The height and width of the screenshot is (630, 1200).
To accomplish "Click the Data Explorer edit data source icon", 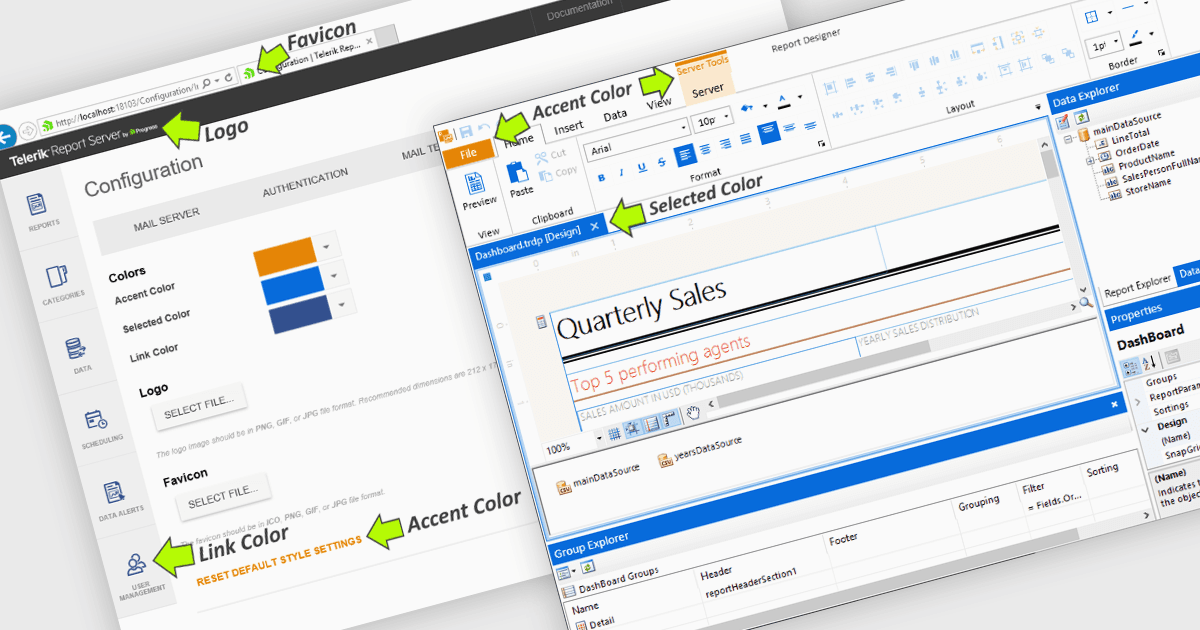I will (x=1062, y=122).
